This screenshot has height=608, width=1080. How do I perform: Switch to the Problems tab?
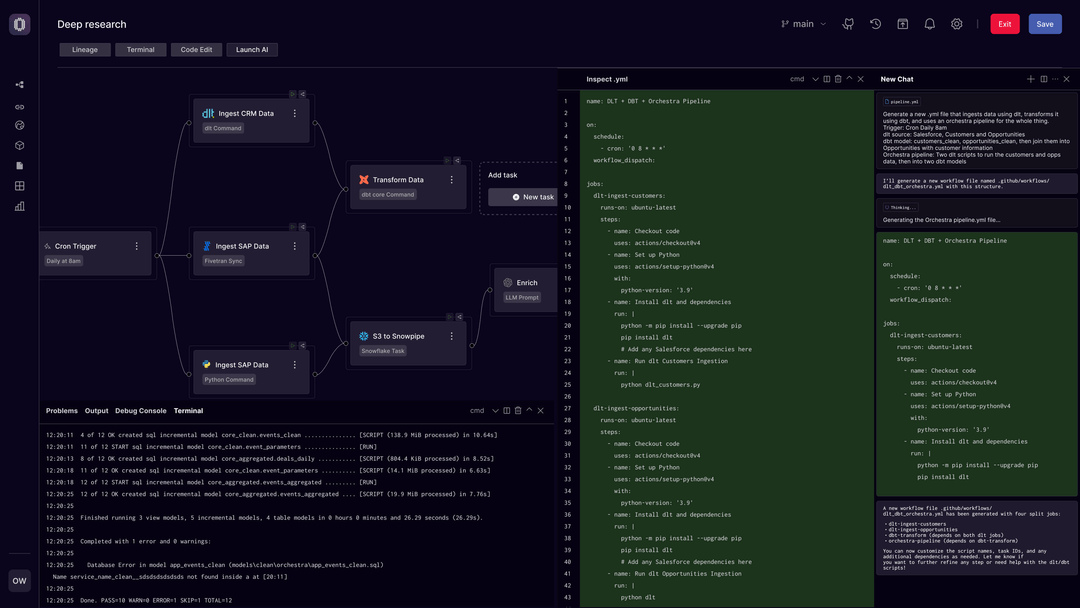[x=61, y=410]
